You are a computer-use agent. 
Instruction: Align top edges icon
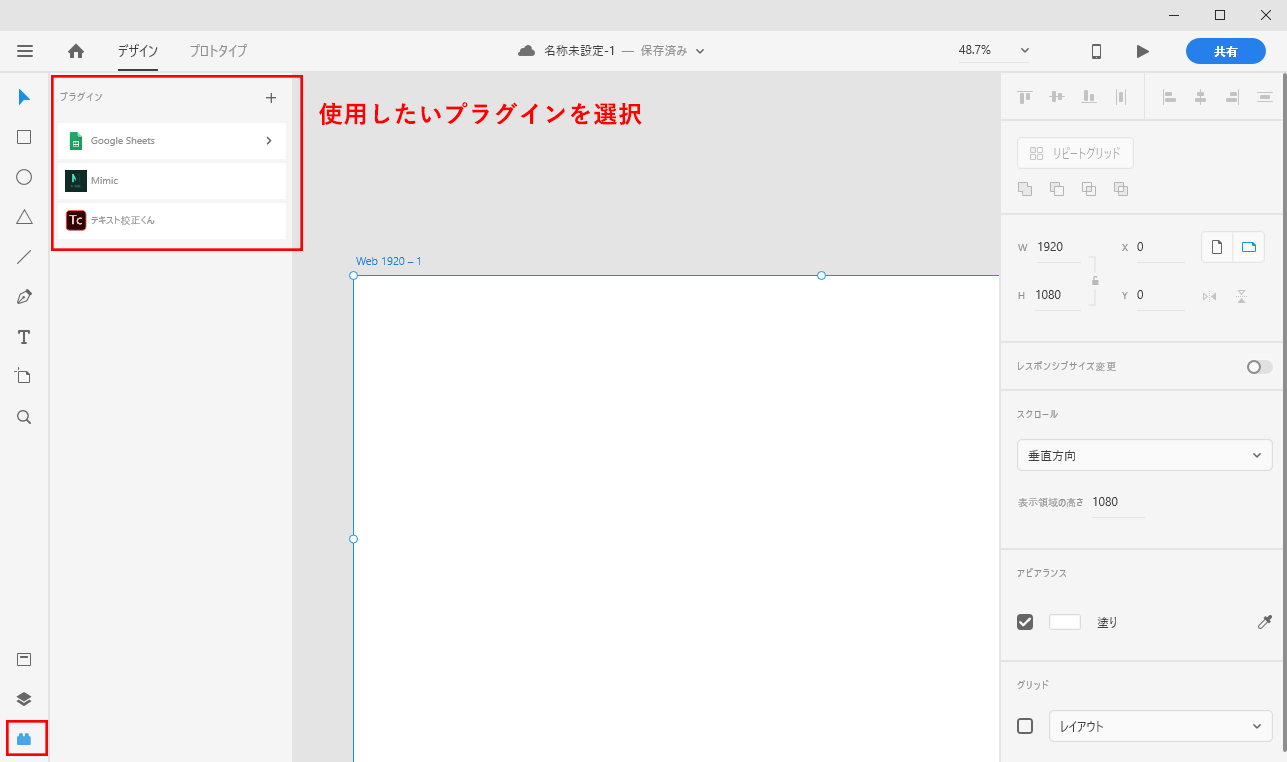click(1025, 97)
